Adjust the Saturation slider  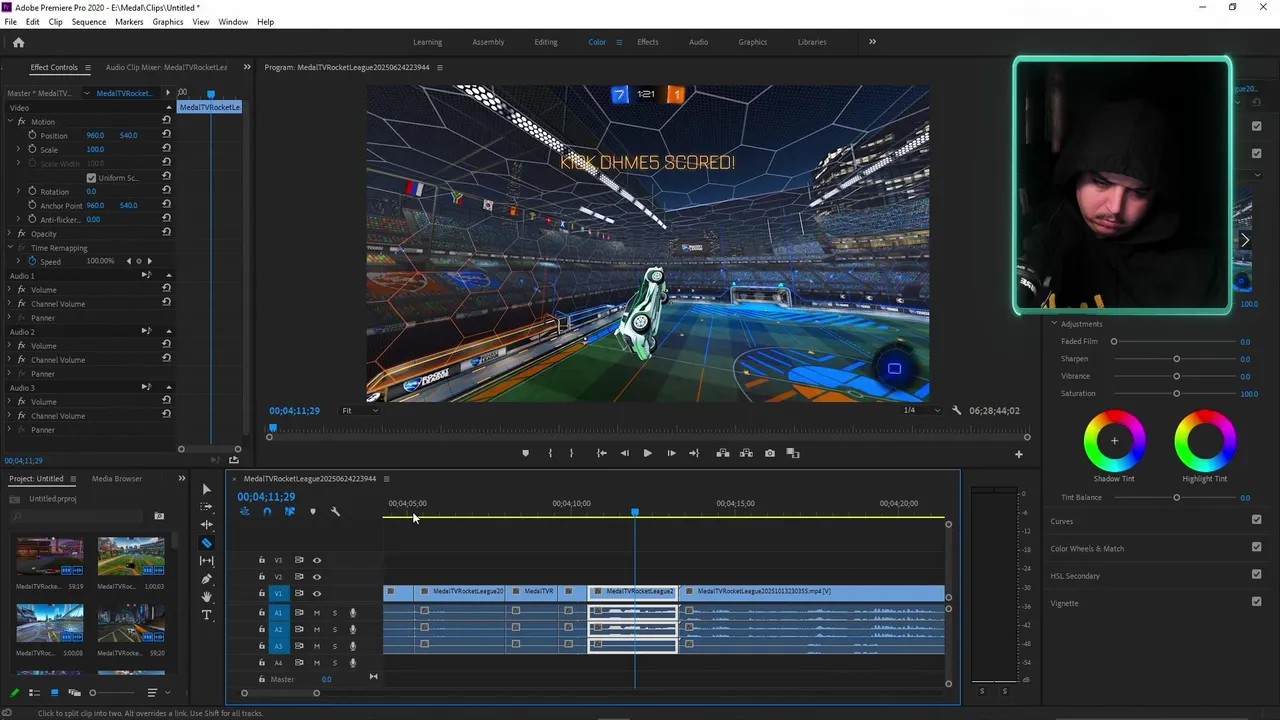(x=1176, y=393)
